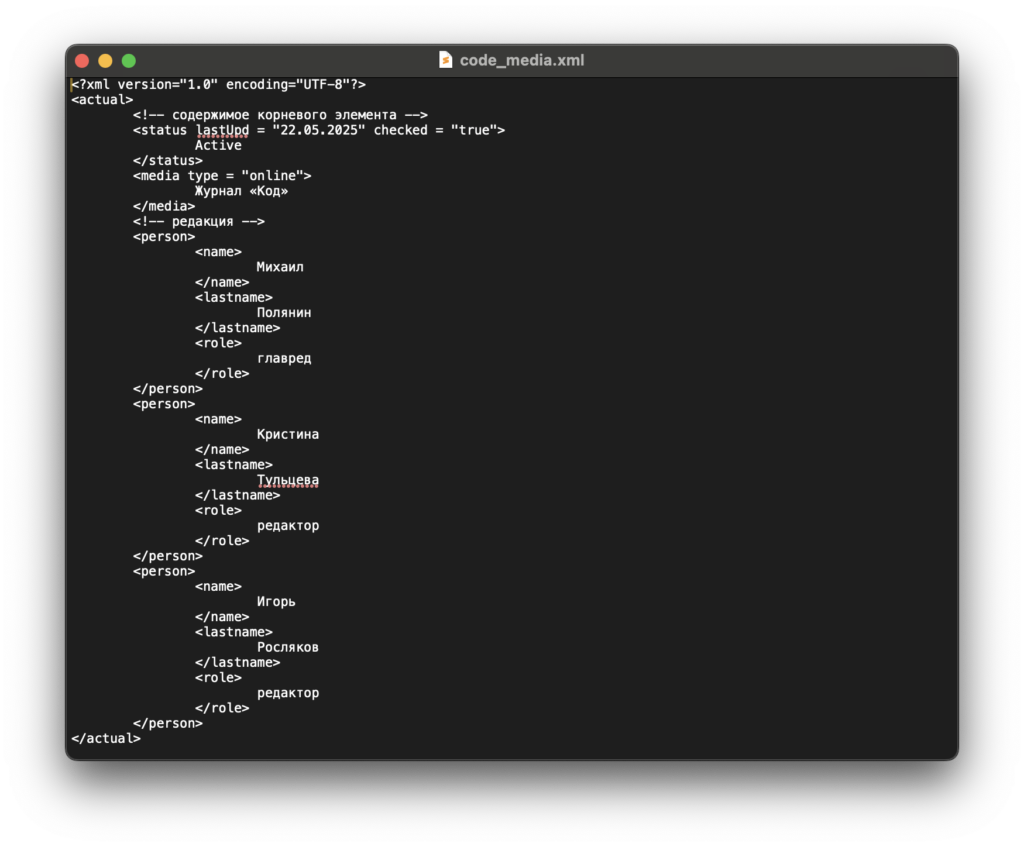The image size is (1024, 847).
Task: Click the редакция comment line
Action: pos(197,221)
